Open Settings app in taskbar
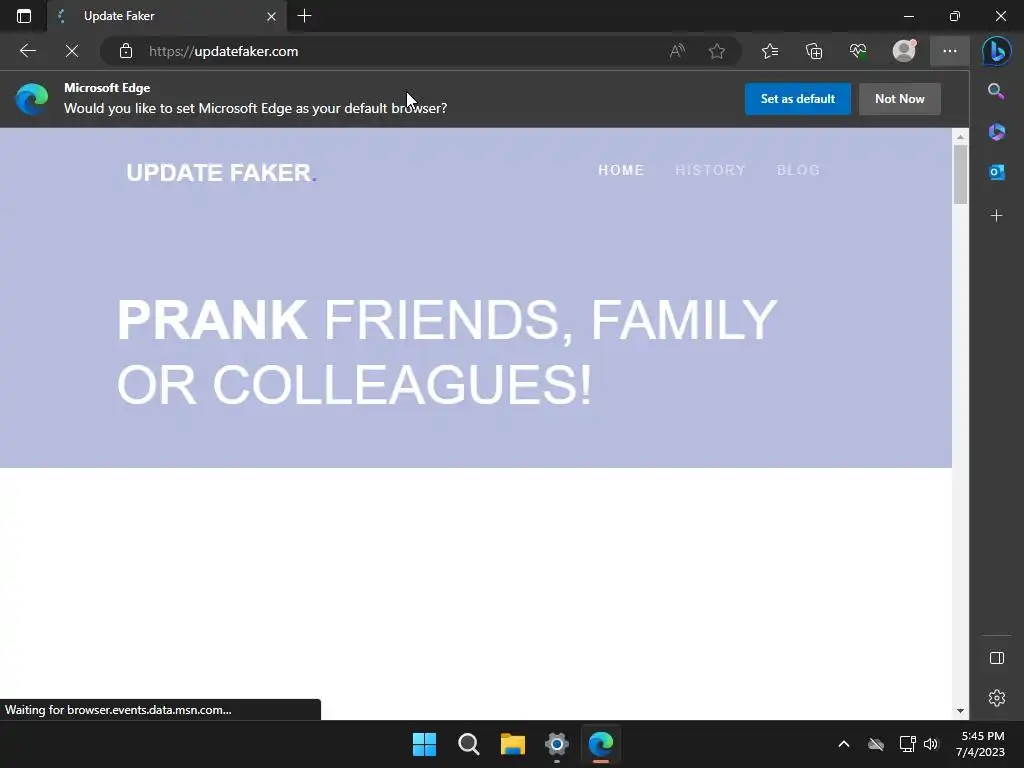1024x768 pixels. 556,744
